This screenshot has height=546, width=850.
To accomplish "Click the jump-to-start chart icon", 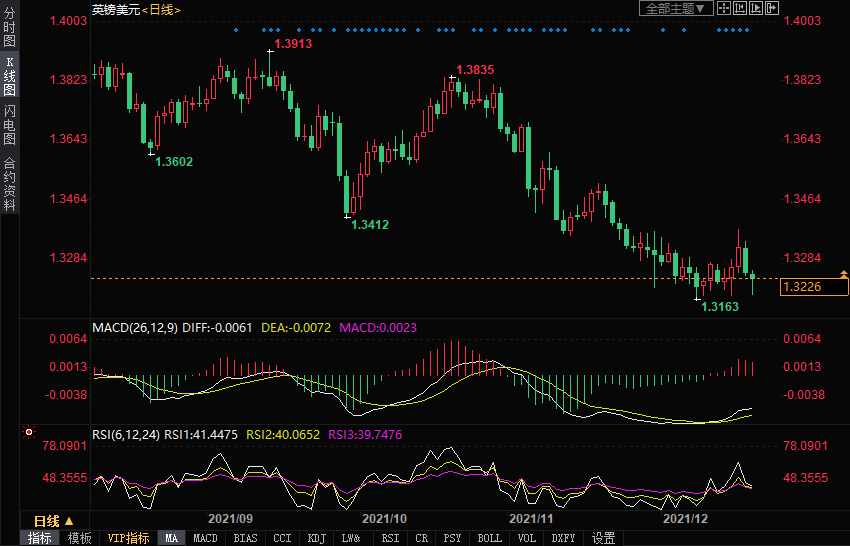I will coord(739,8).
